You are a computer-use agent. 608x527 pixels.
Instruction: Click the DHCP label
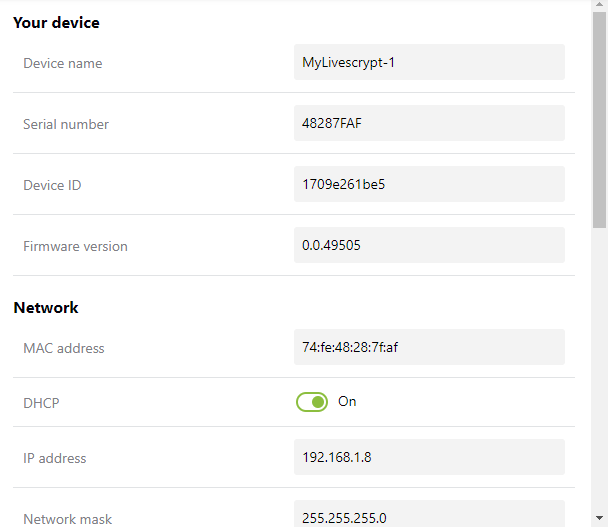point(41,403)
